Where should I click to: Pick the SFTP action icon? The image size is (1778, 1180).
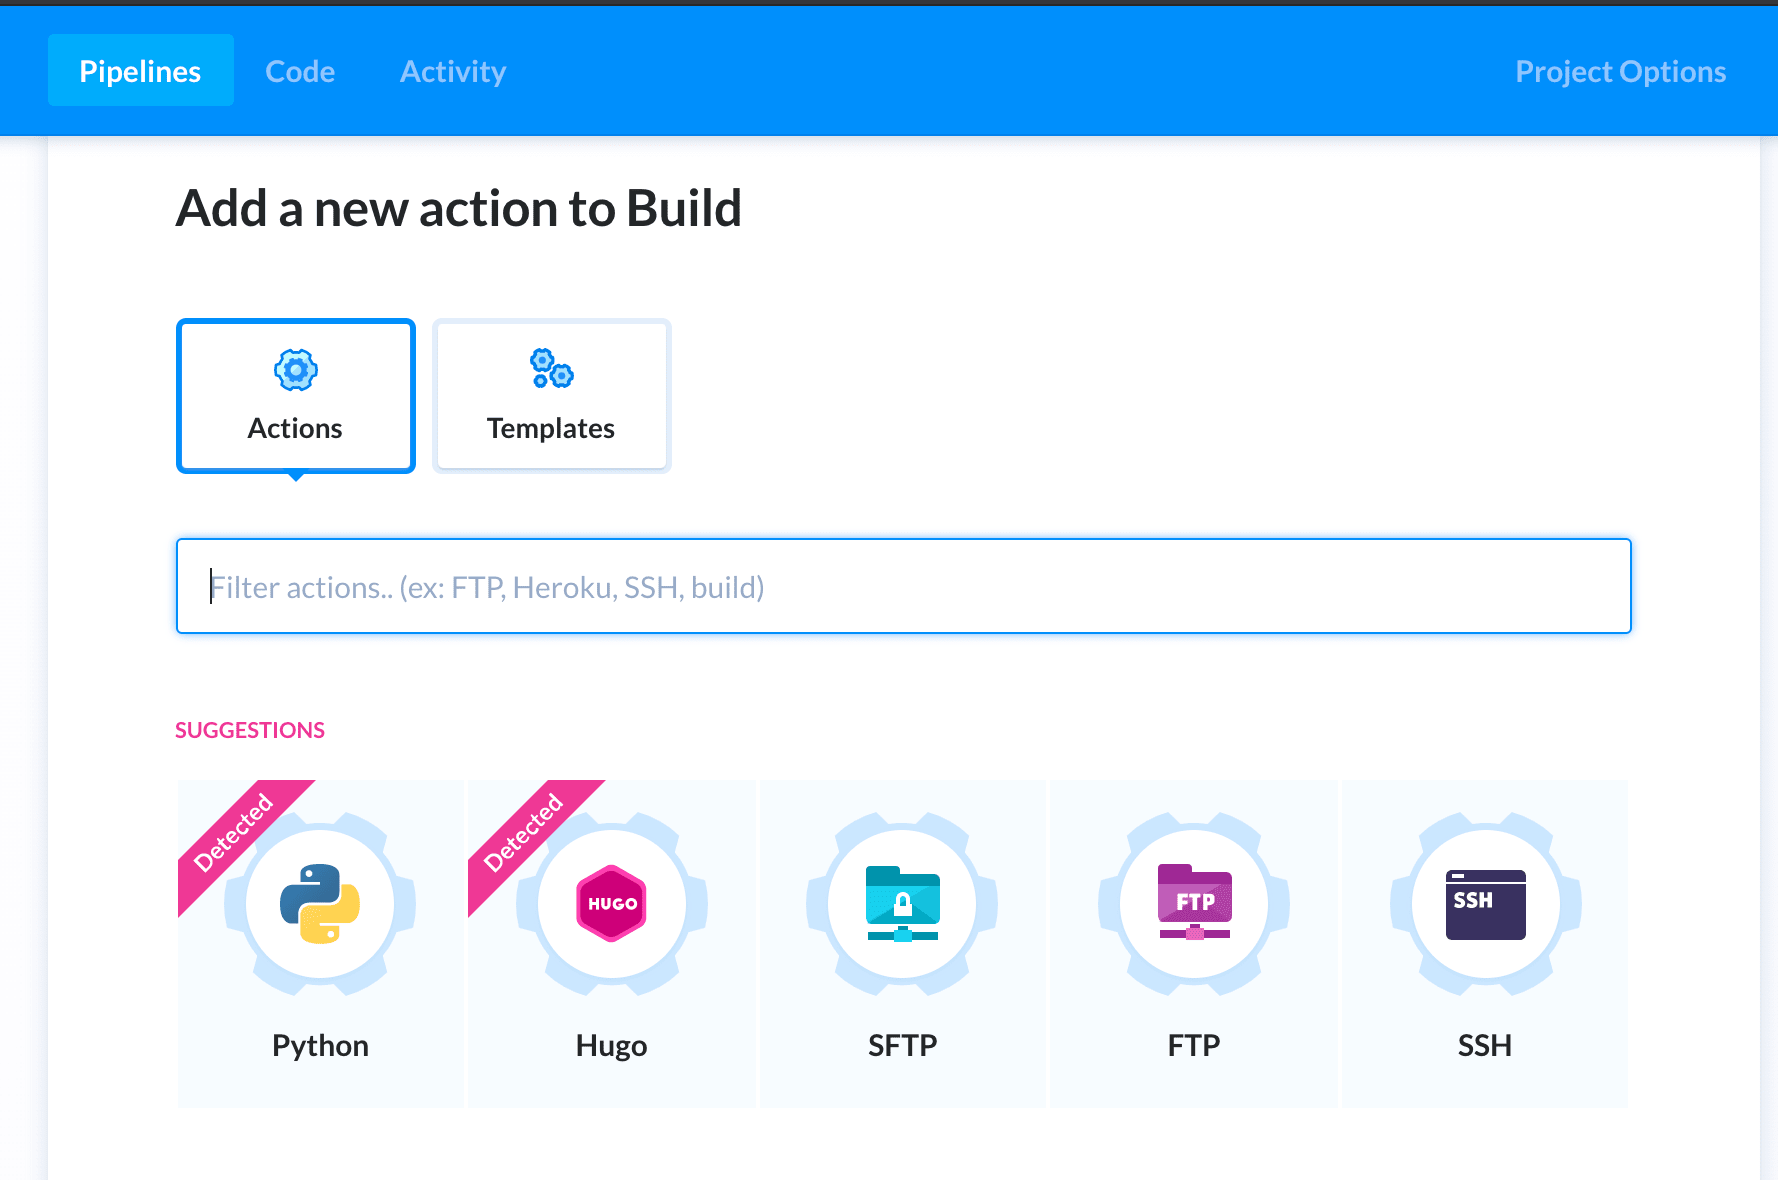tap(903, 904)
